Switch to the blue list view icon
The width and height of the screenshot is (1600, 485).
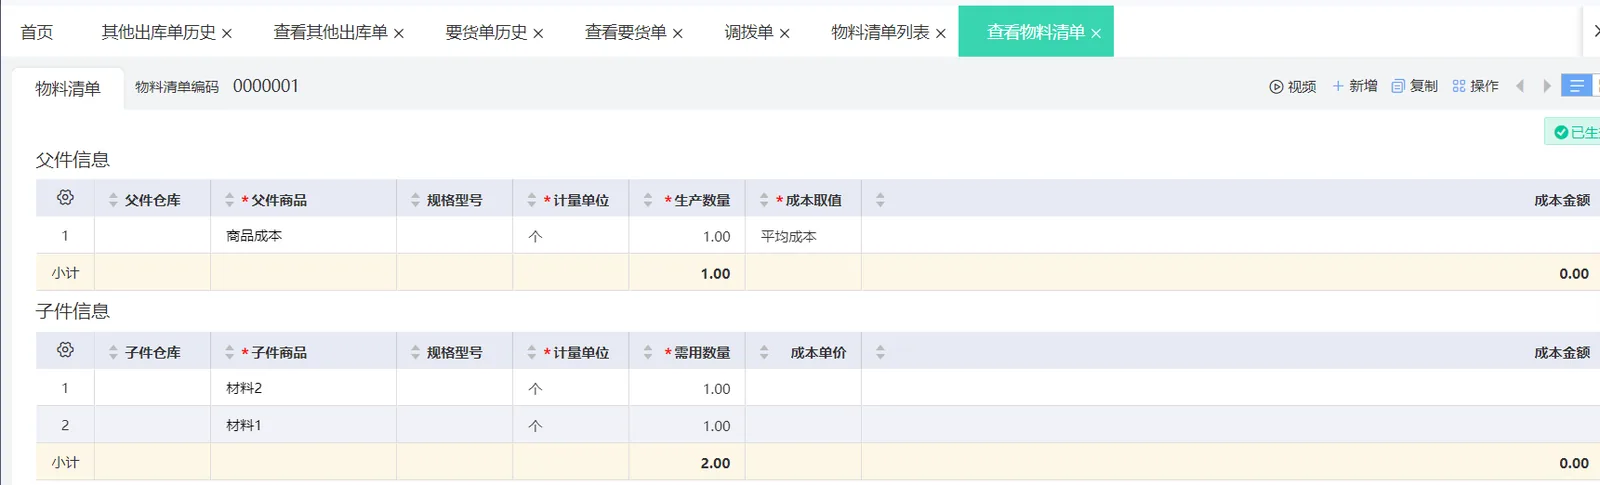1576,86
